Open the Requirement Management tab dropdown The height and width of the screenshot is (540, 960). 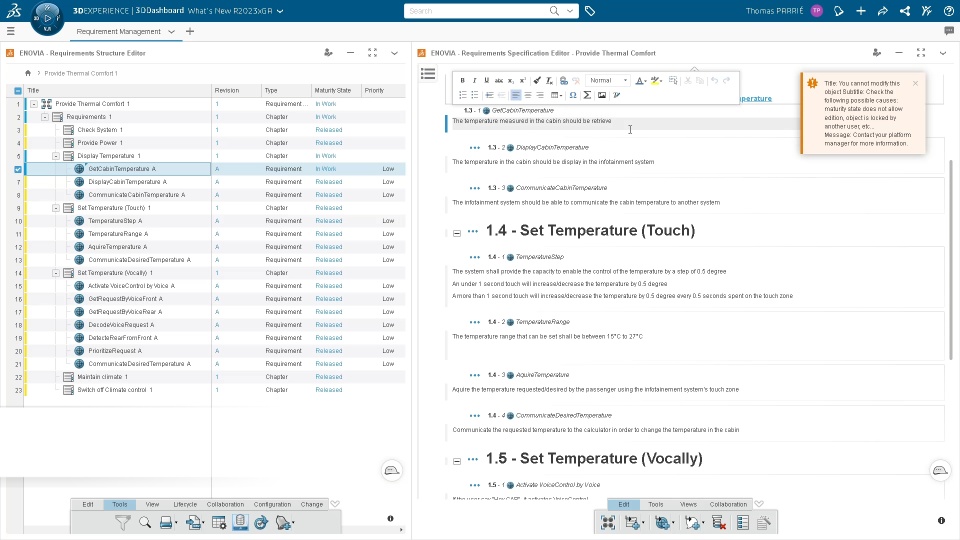click(171, 31)
